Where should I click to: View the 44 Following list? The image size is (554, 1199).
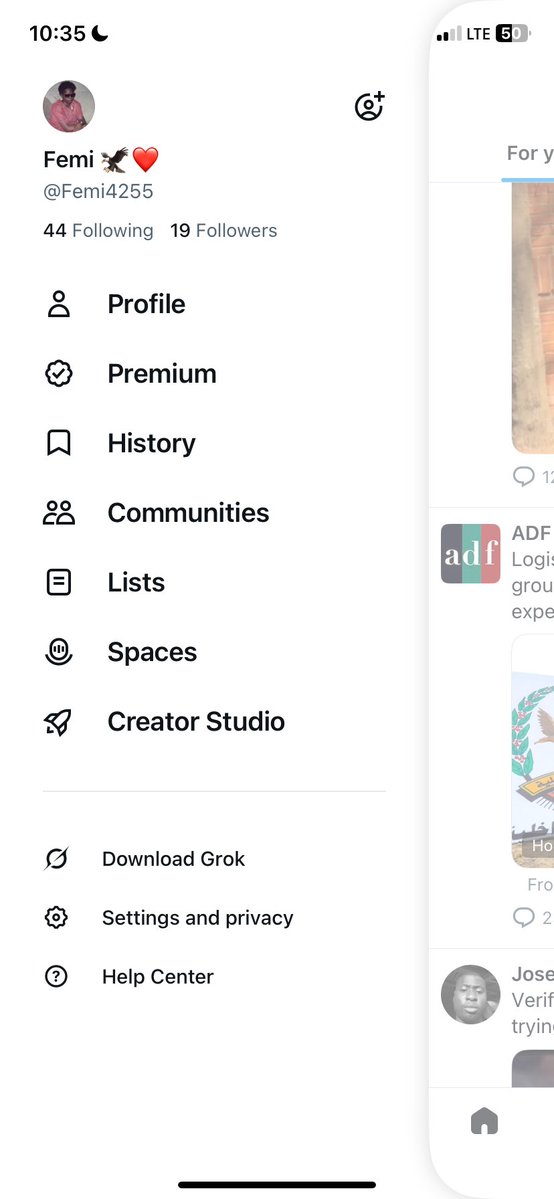click(x=98, y=230)
